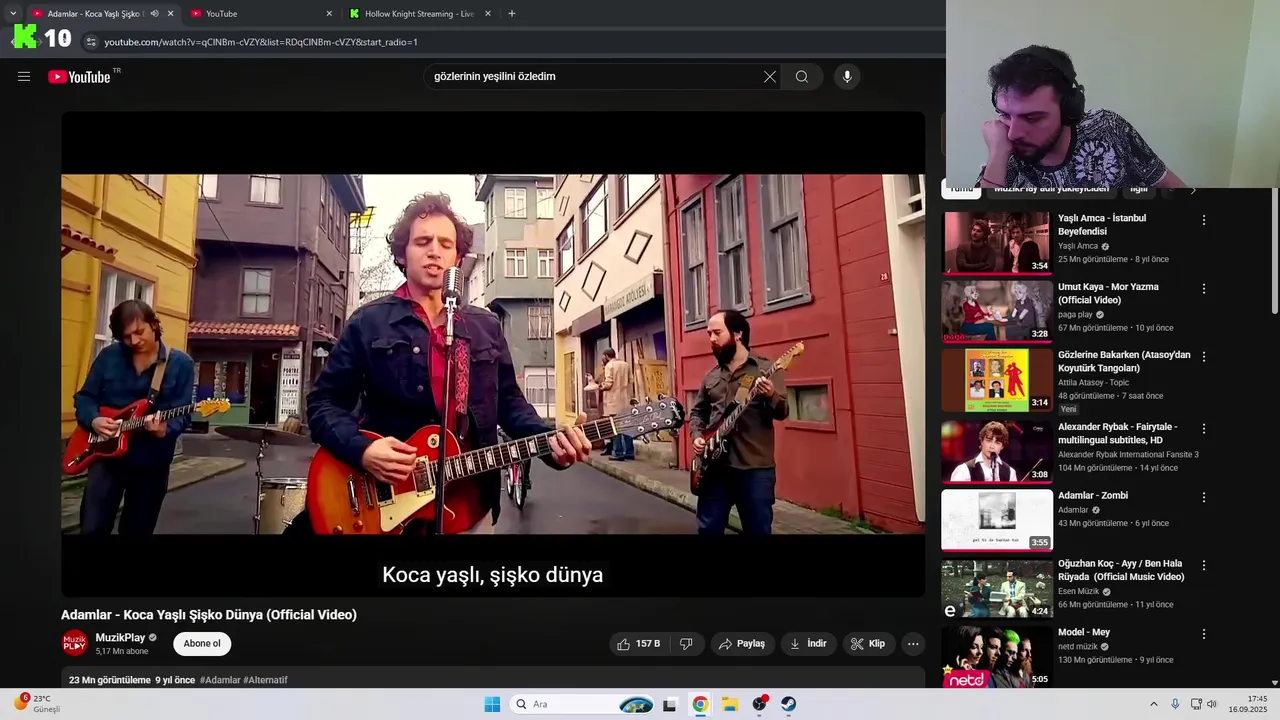View site information icon in address bar
The image size is (1280, 720).
(90, 42)
